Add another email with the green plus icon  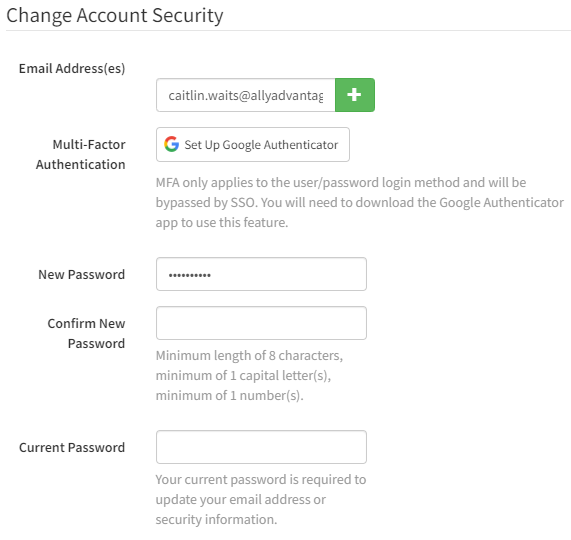355,95
